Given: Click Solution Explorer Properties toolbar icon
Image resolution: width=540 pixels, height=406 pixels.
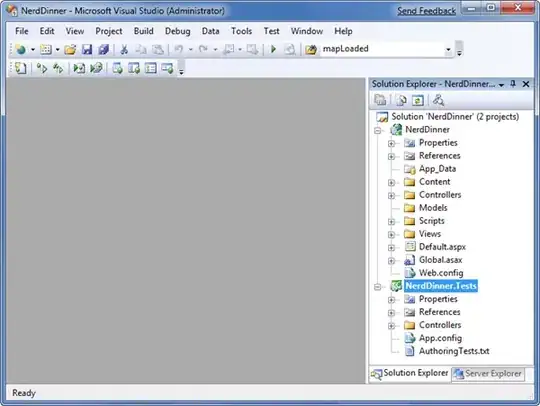Looking at the screenshot, I should [380, 100].
